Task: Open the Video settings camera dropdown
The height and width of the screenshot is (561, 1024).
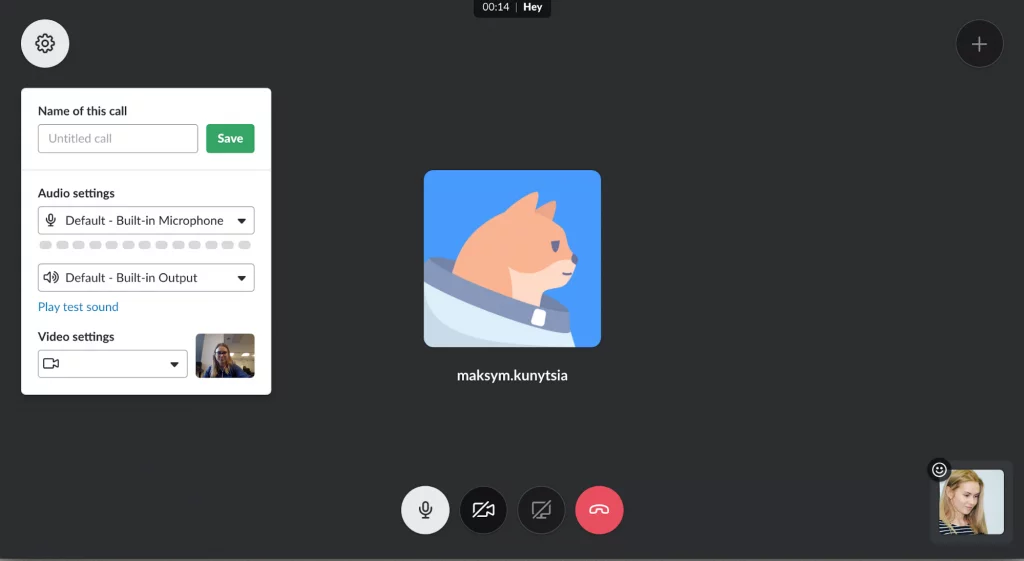Action: pos(112,364)
